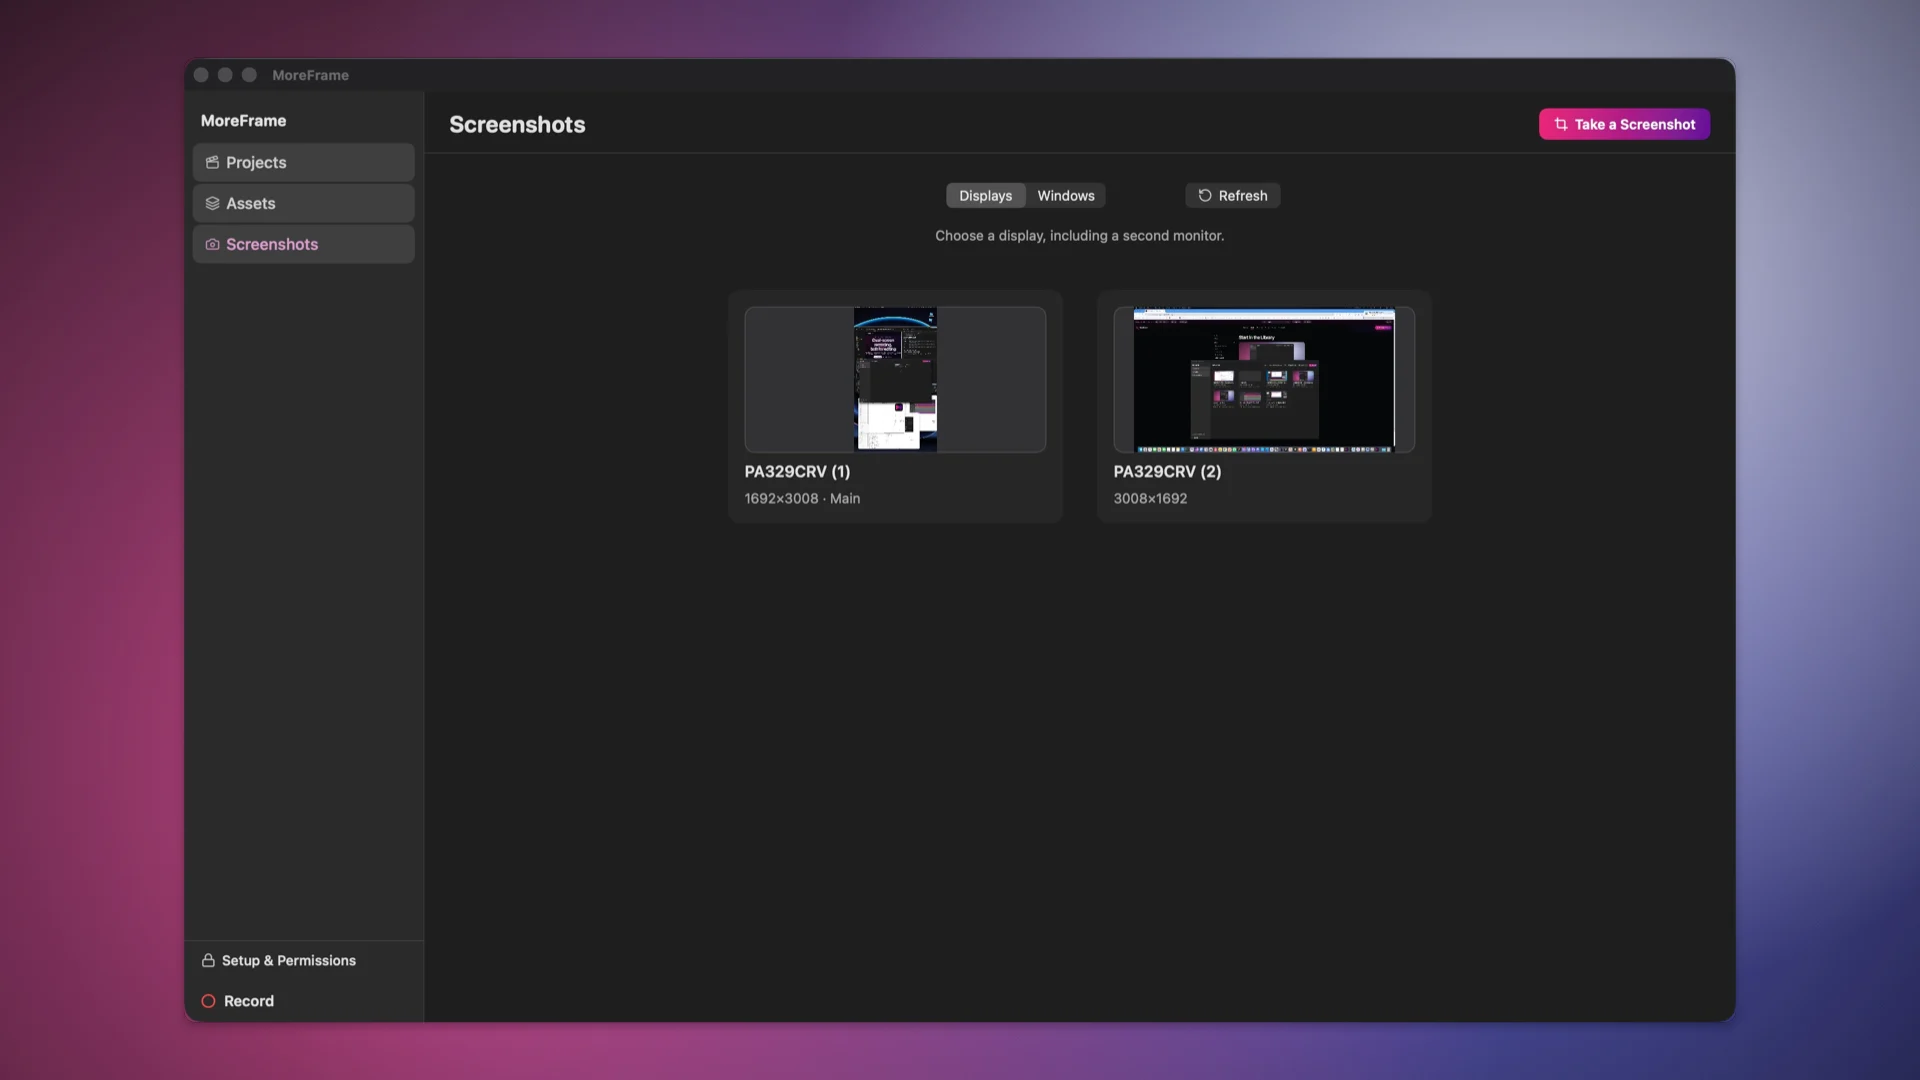
Task: Open the Projects section
Action: pos(303,162)
